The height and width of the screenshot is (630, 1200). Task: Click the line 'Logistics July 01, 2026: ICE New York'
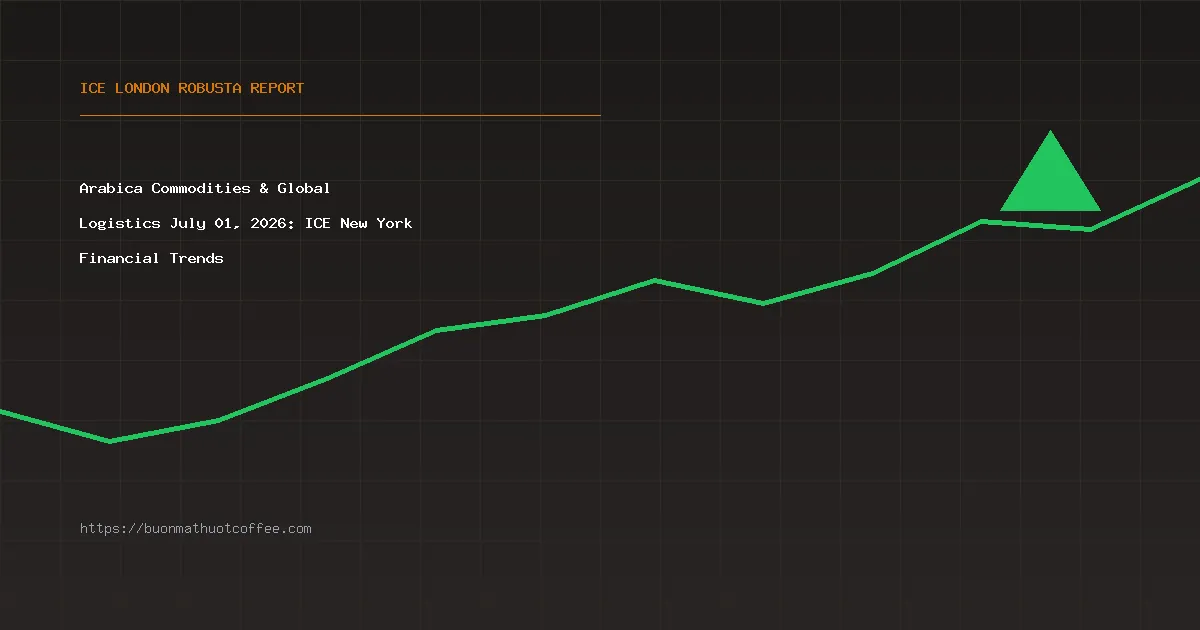coord(246,223)
